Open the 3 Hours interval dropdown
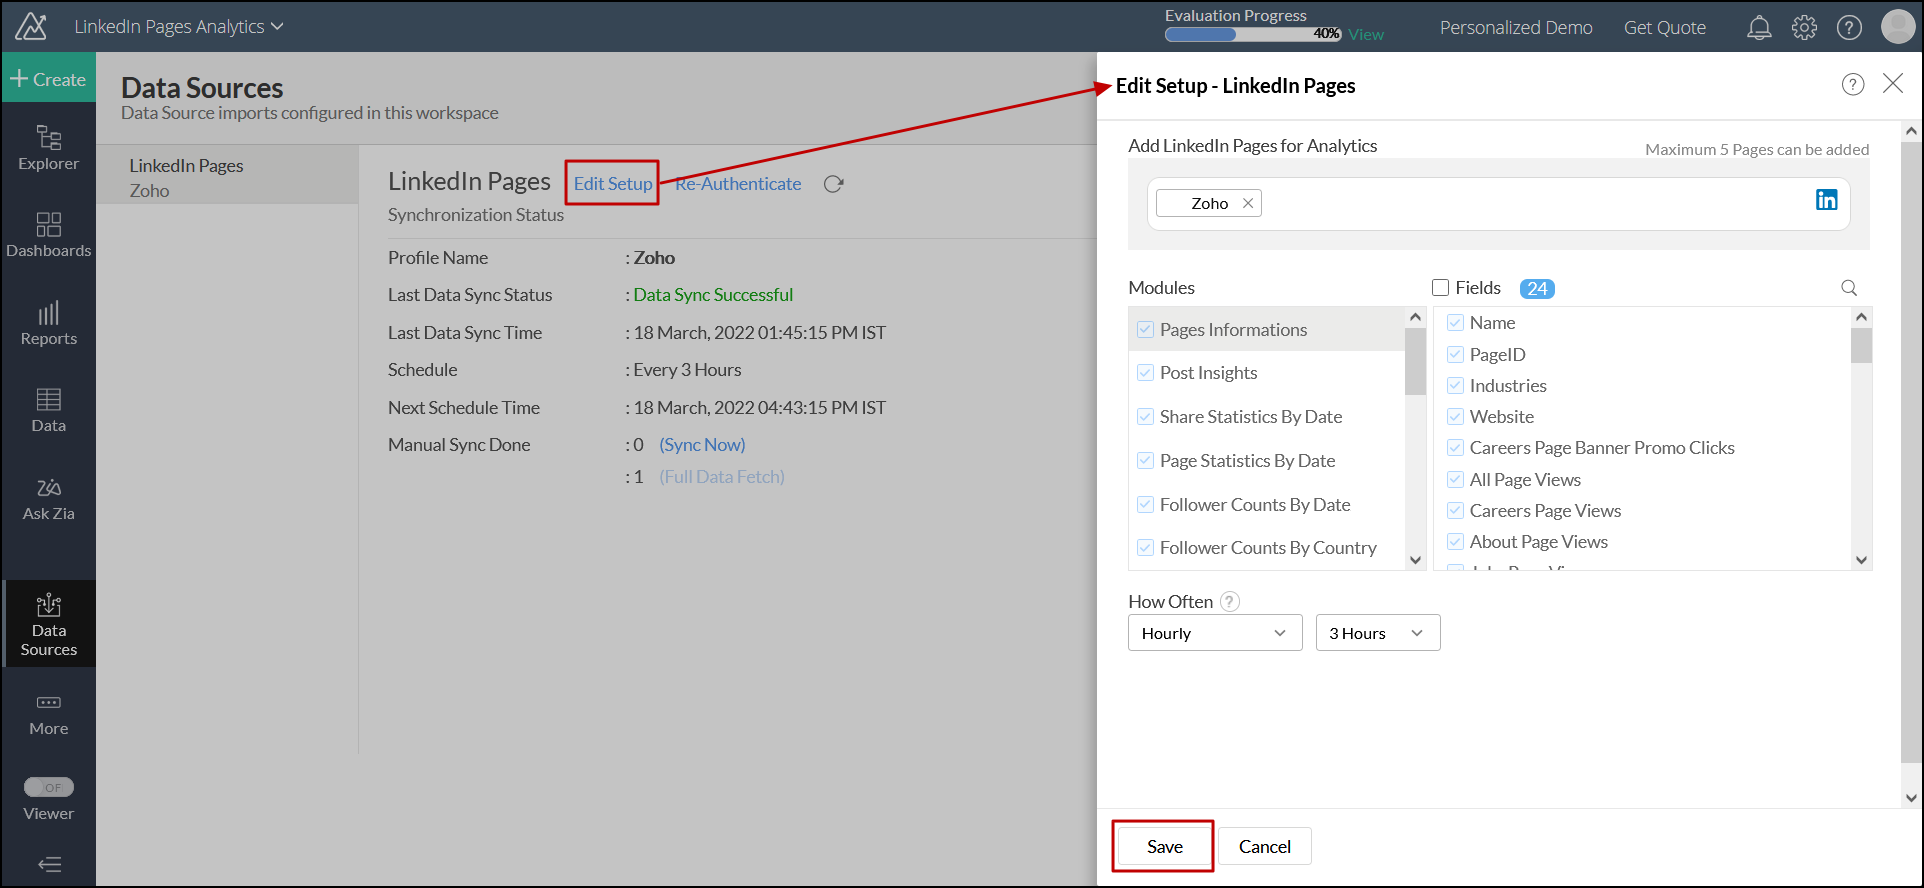 1377,633
